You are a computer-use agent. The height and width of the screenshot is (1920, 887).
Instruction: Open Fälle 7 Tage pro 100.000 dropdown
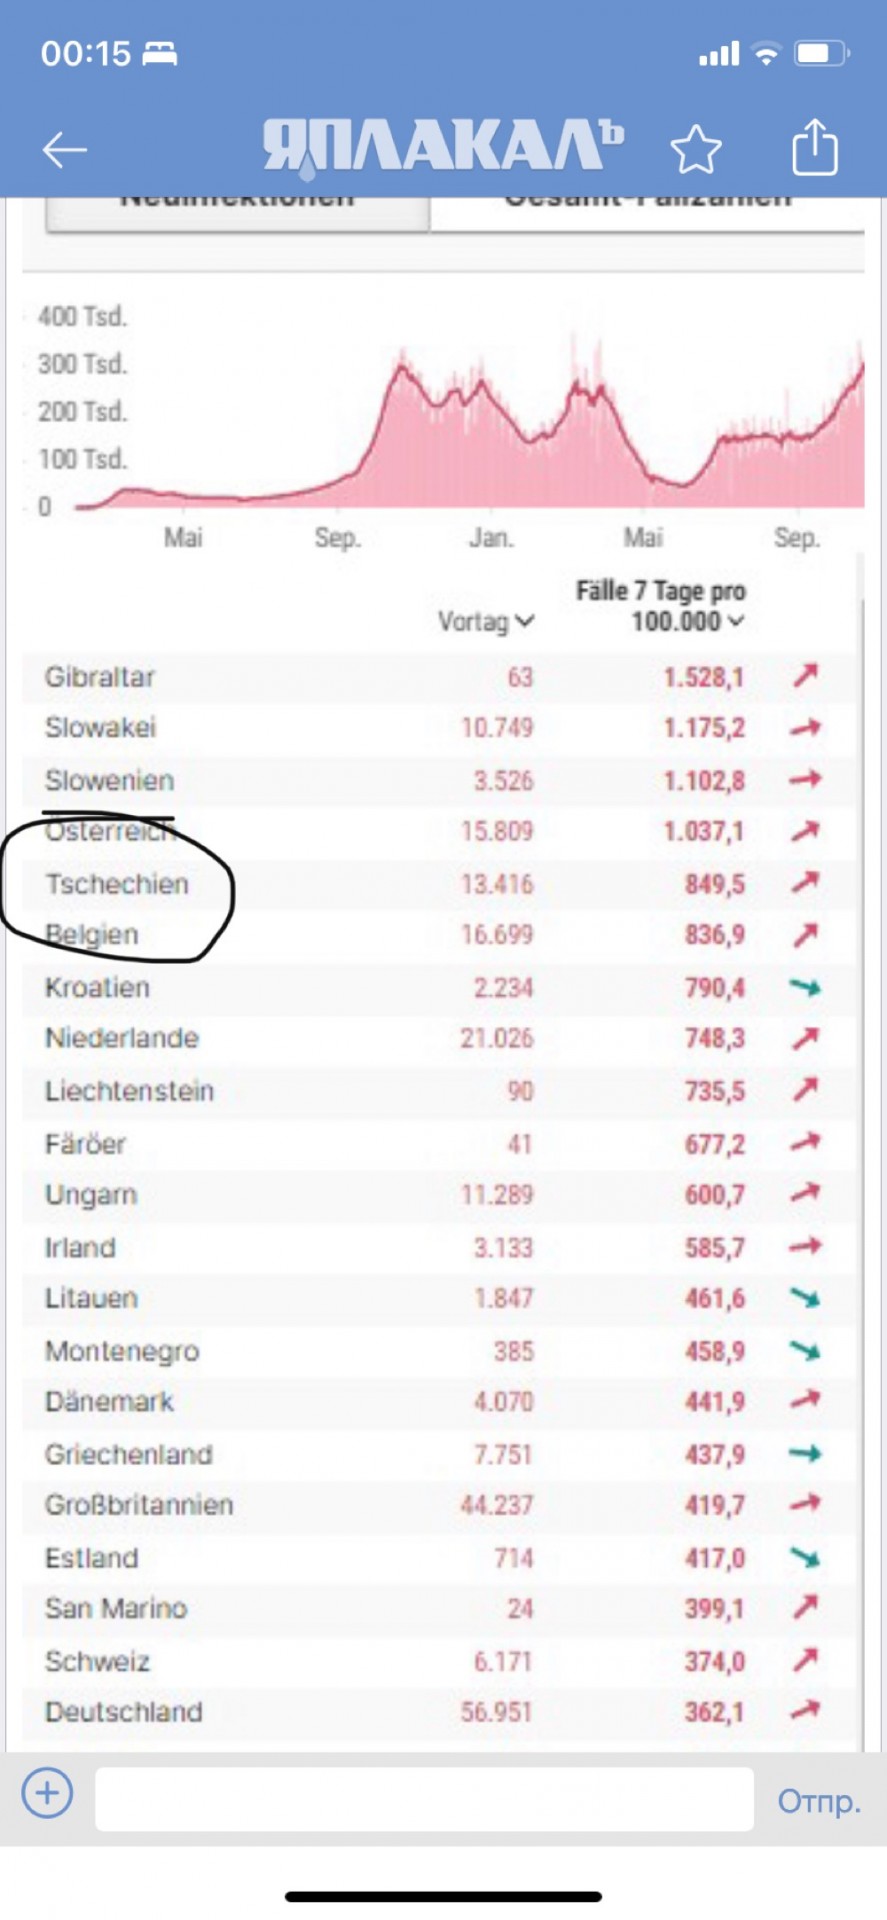tap(662, 606)
